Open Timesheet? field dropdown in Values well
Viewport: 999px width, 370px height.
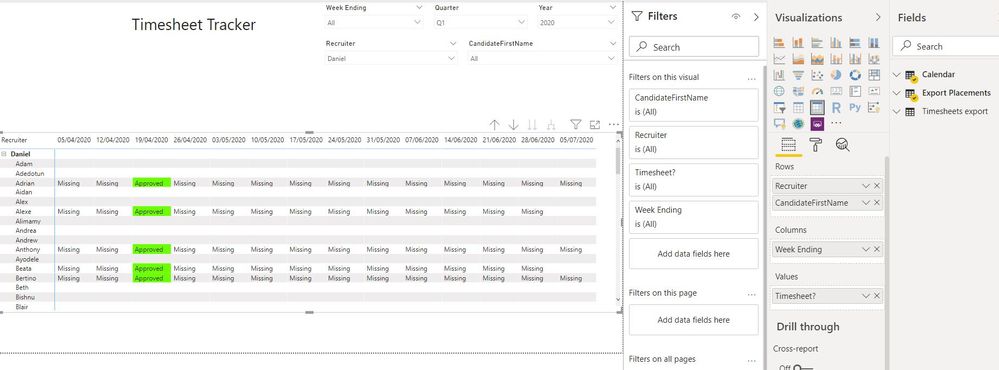pos(865,295)
